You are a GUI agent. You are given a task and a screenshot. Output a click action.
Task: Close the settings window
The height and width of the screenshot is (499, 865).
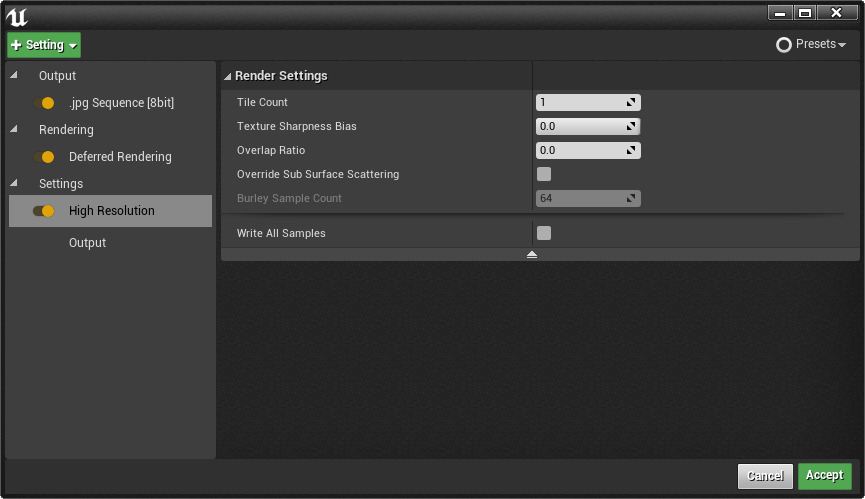click(x=837, y=13)
